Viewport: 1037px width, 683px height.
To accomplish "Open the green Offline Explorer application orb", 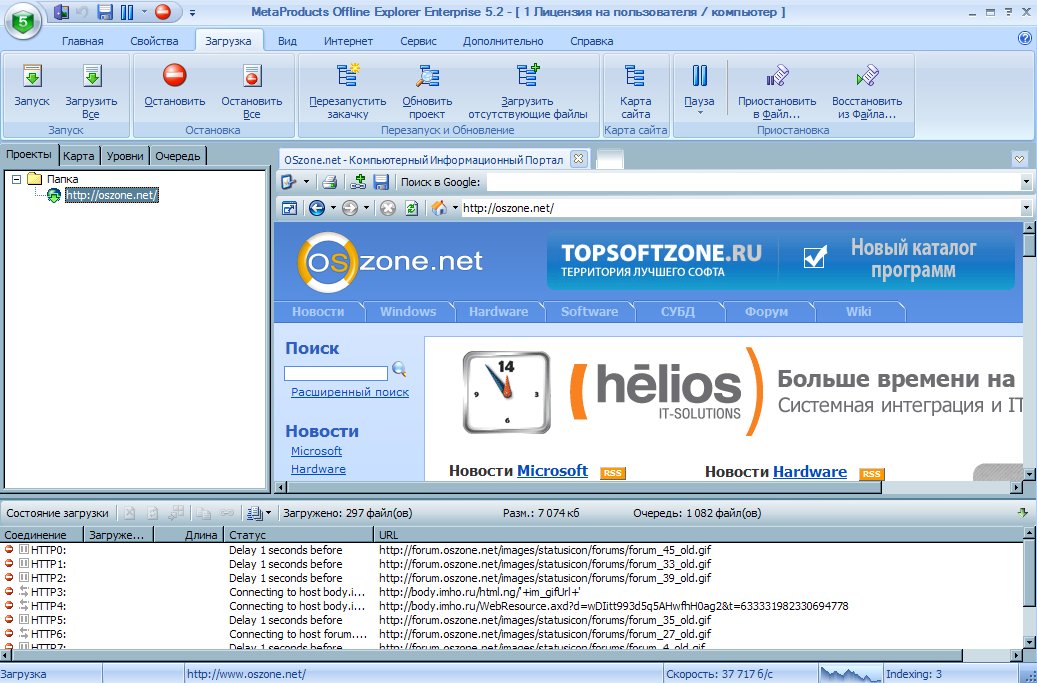I will pos(23,22).
